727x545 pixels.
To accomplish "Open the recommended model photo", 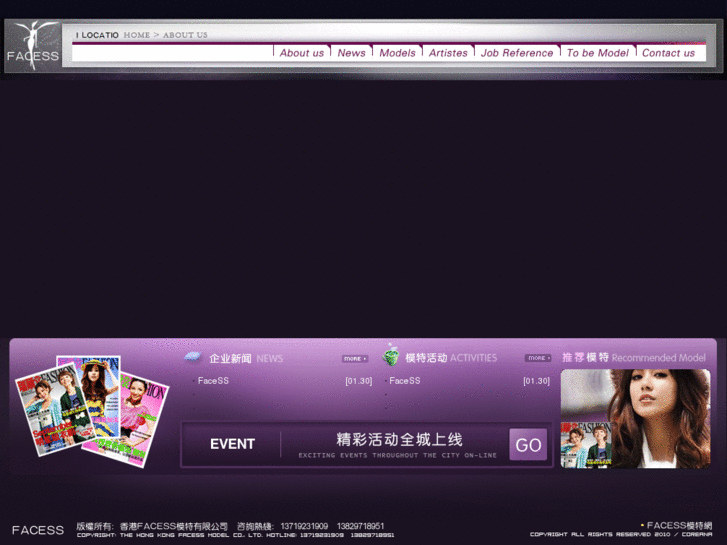I will pos(635,418).
